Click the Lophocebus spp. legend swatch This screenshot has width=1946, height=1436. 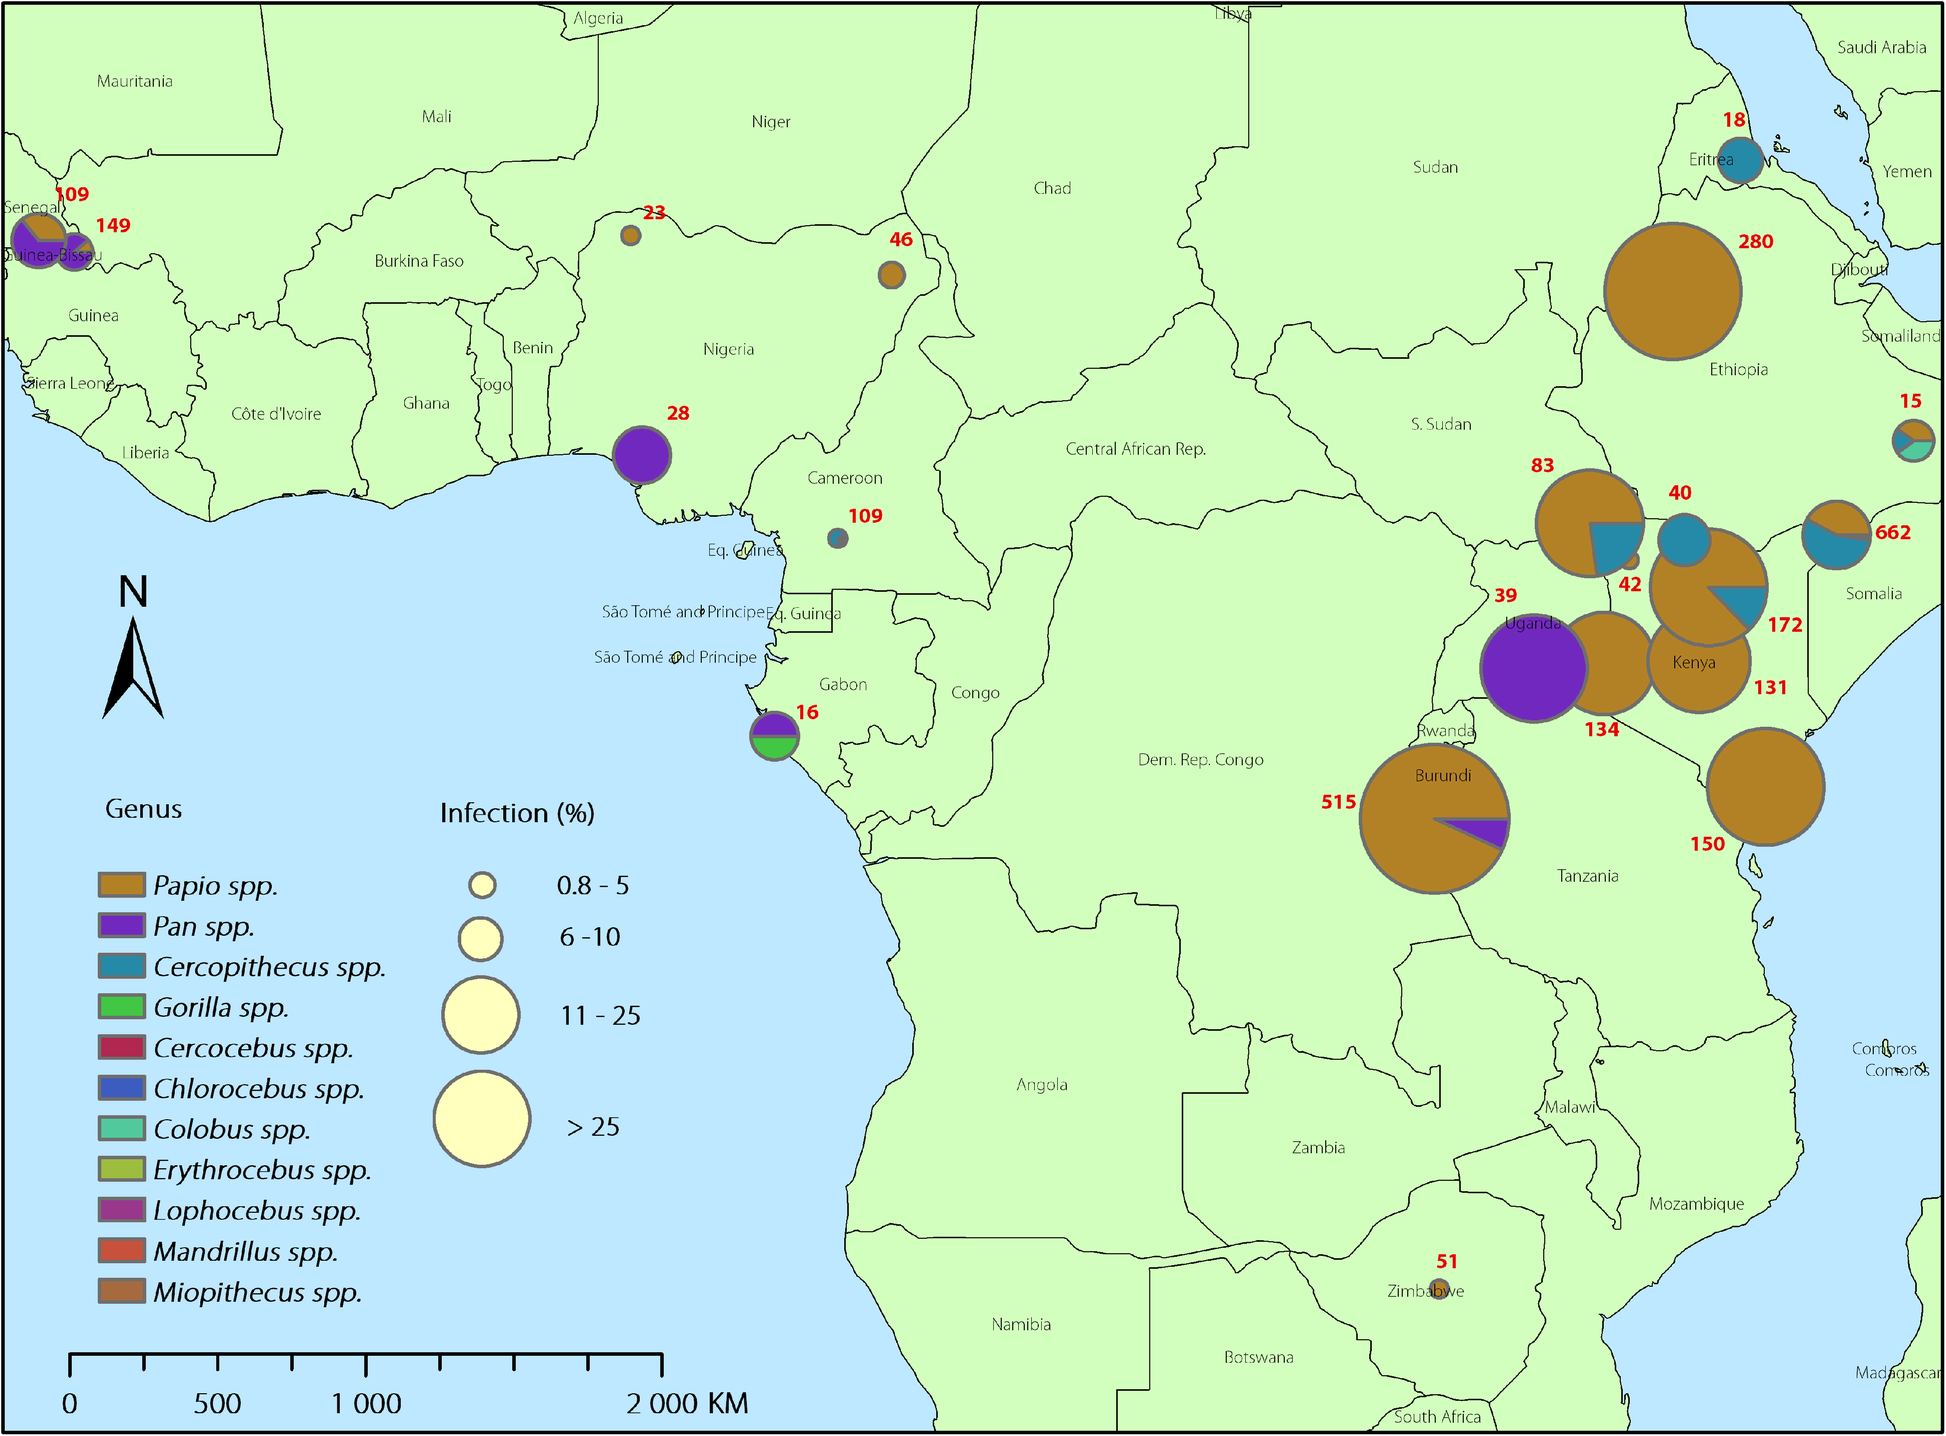pos(121,1209)
